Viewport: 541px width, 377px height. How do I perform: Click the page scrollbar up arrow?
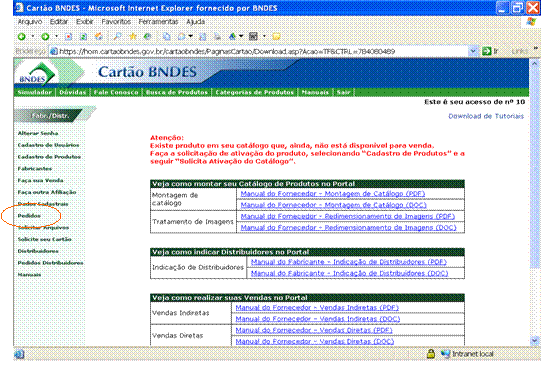(x=534, y=63)
